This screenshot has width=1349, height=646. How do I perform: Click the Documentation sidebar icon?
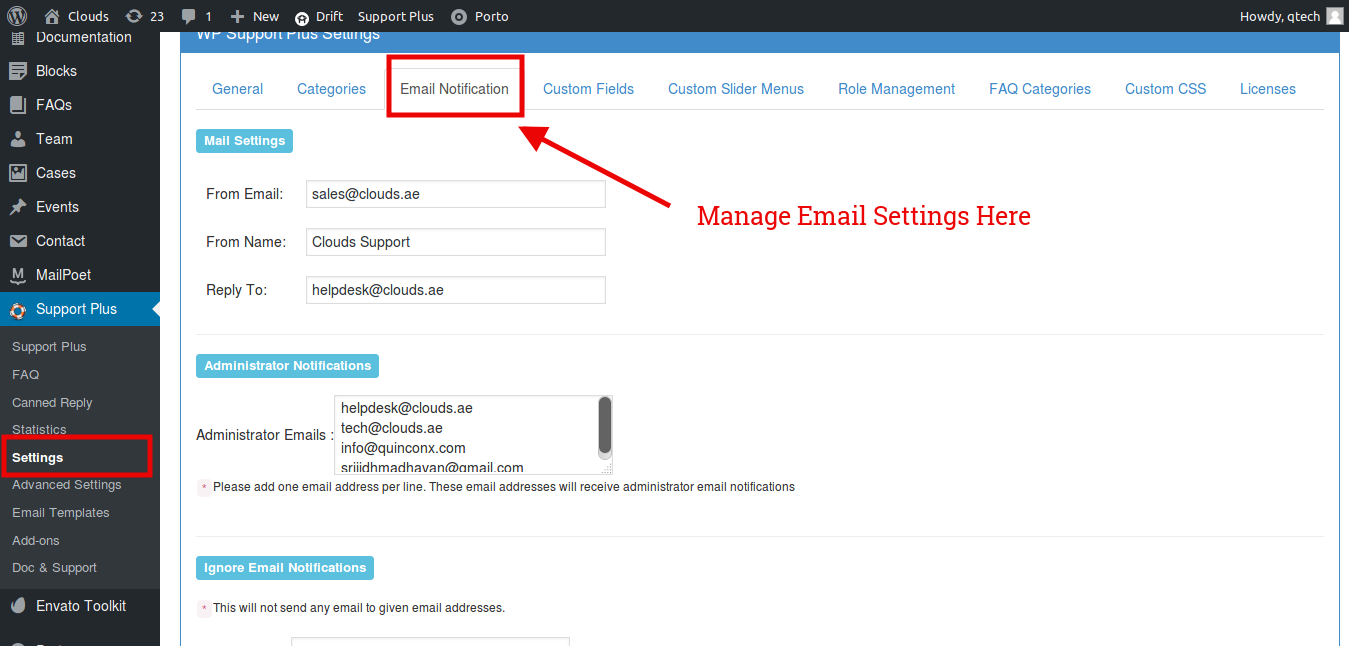pyautogui.click(x=18, y=38)
